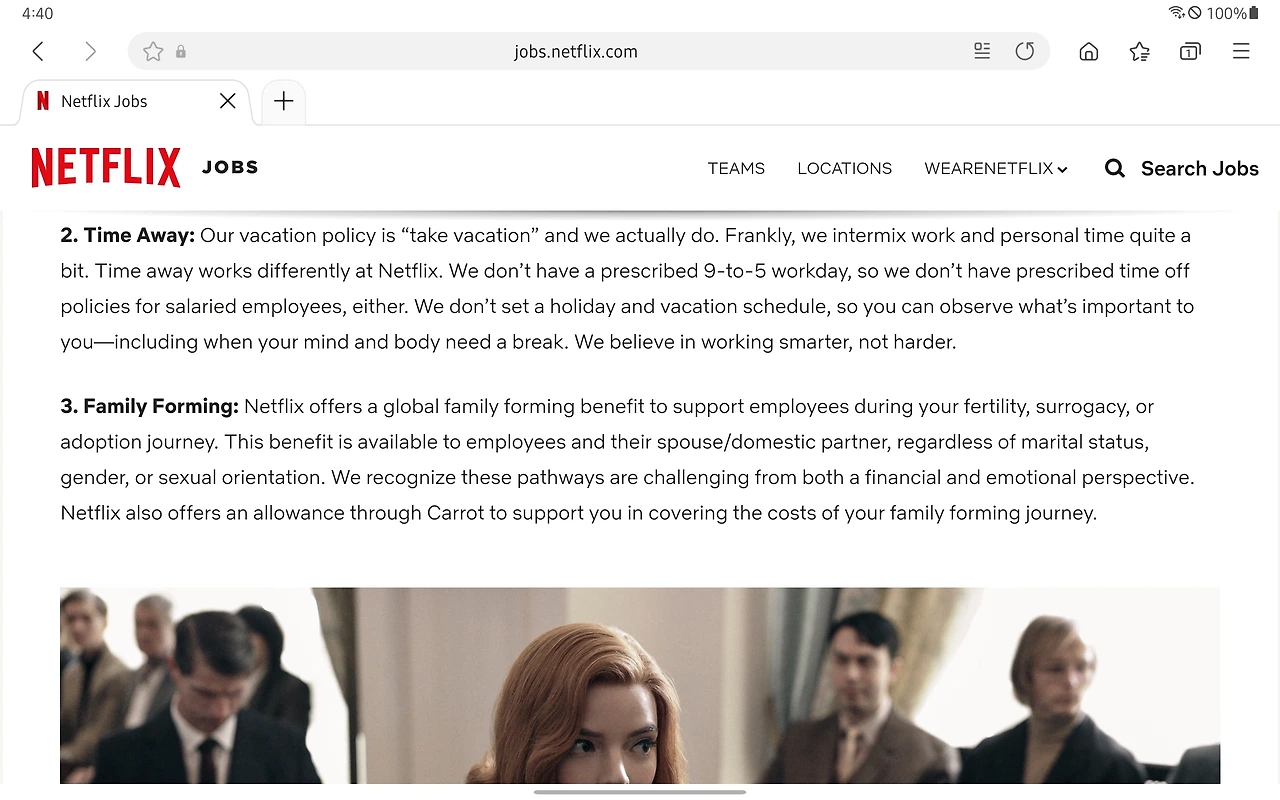Bookmark this page with the star icon
Image resolution: width=1280 pixels, height=800 pixels.
click(153, 51)
